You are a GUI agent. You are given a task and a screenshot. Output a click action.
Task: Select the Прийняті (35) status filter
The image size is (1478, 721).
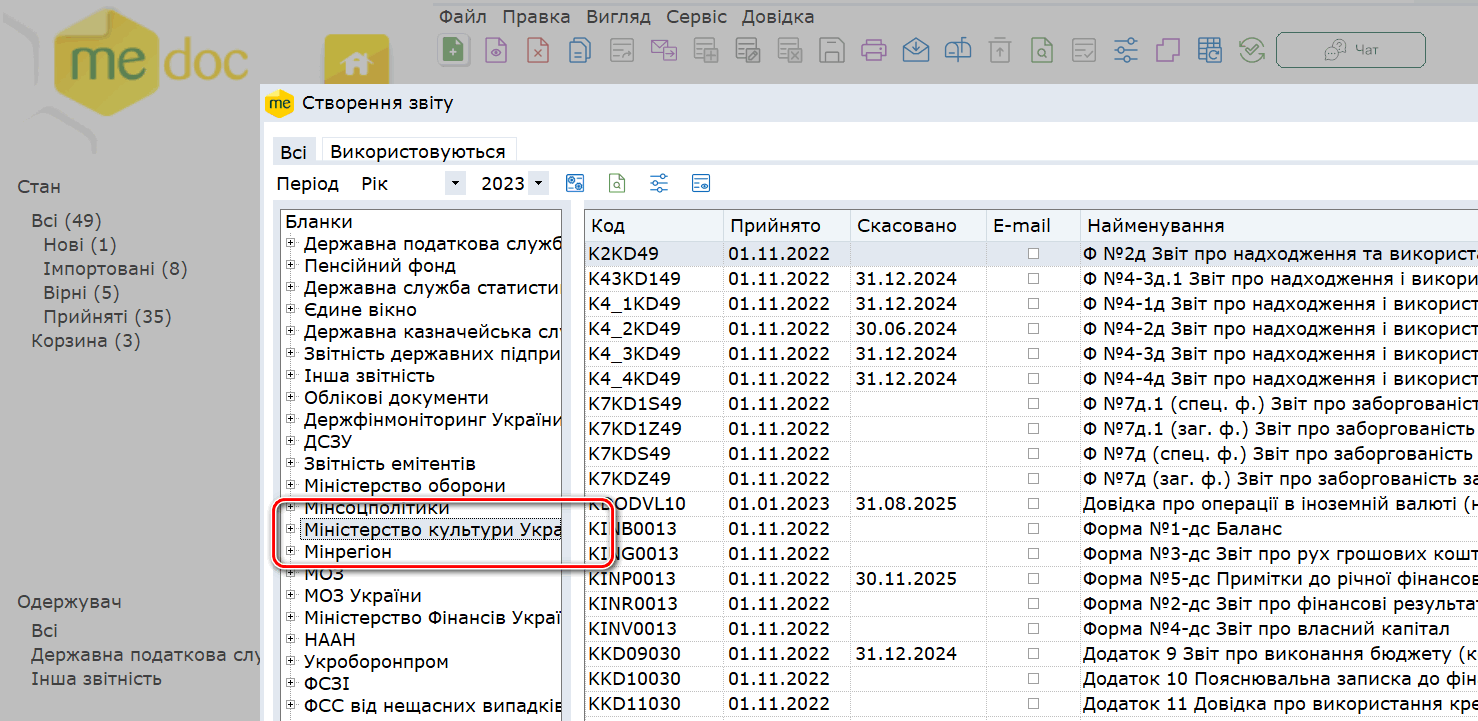(x=107, y=317)
